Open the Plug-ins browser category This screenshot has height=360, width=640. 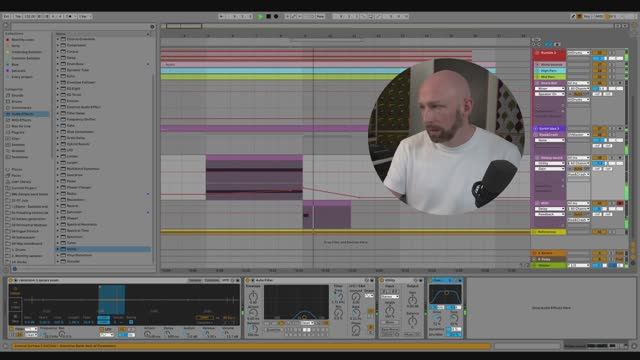(x=18, y=132)
